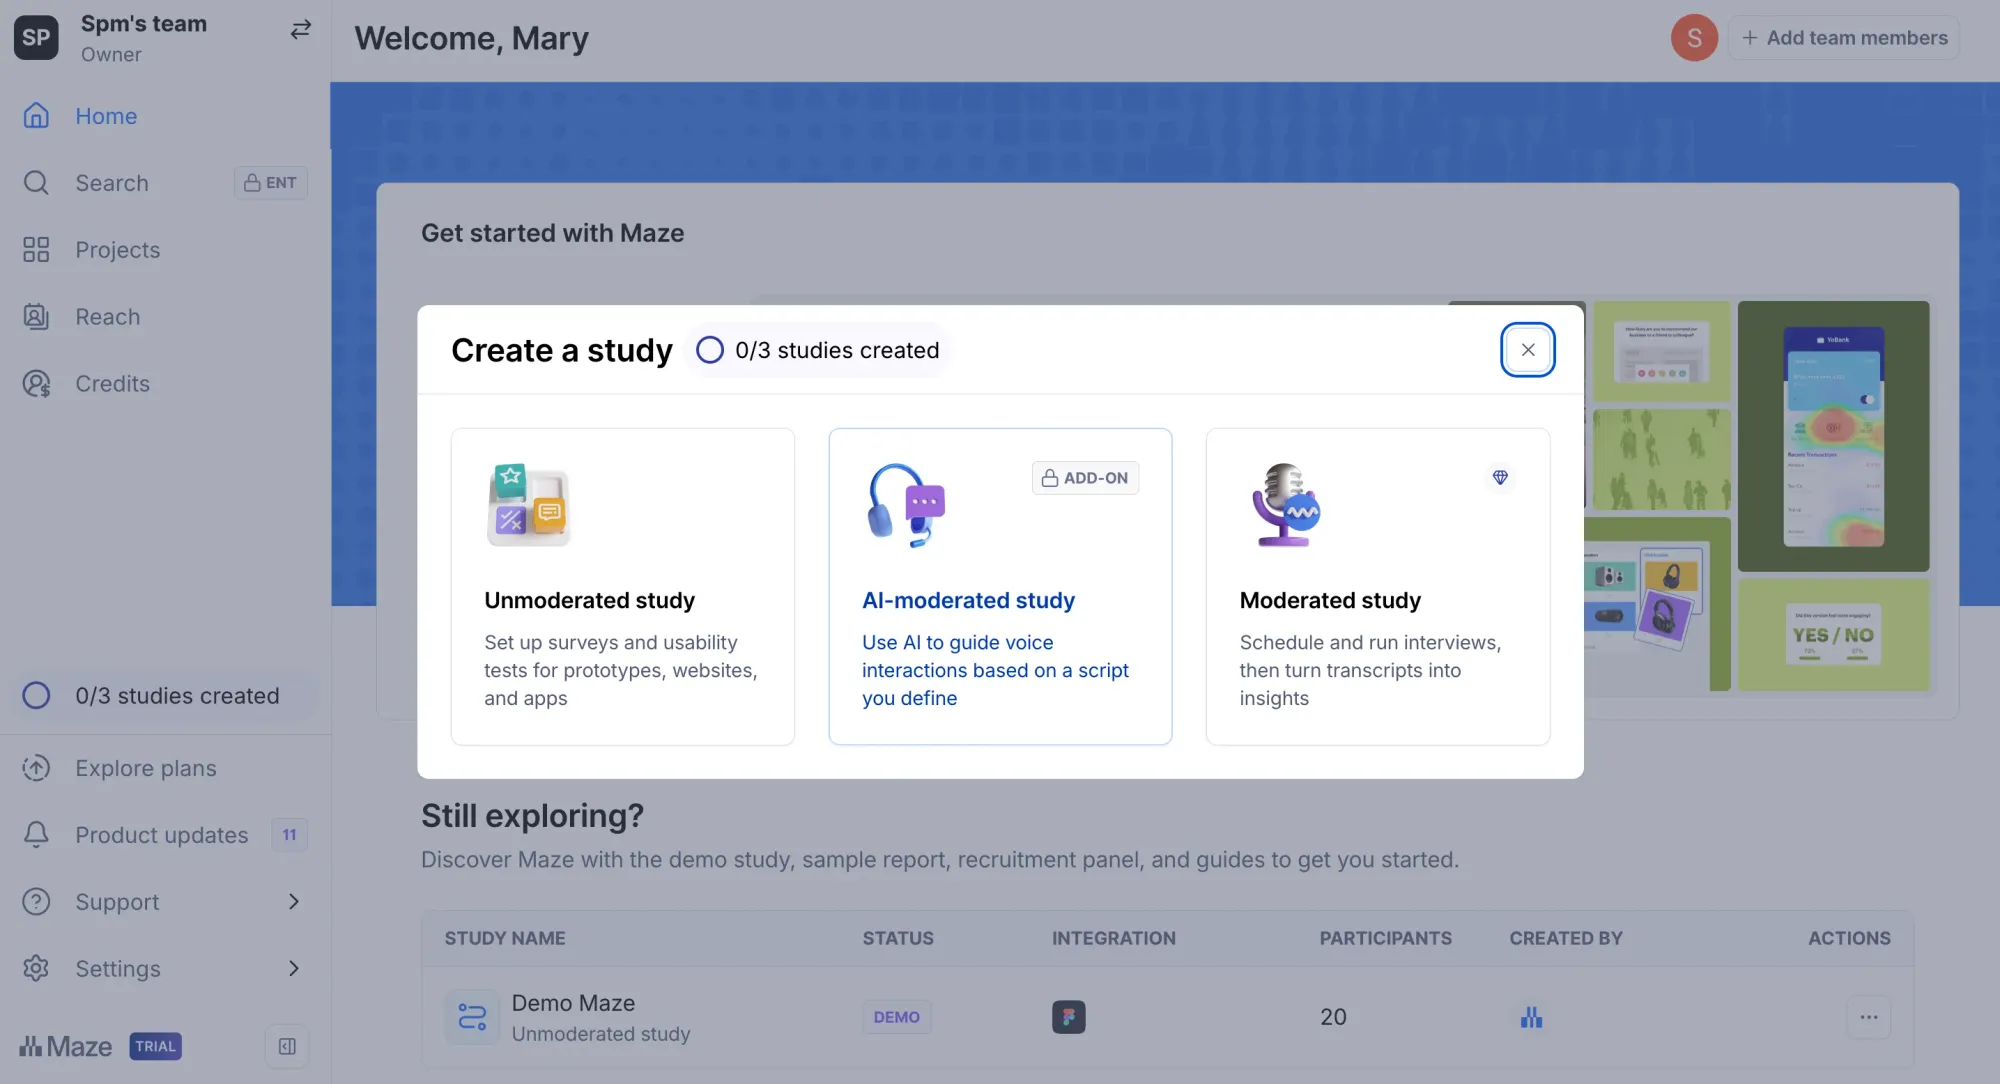Open the Home sidebar item
Image resolution: width=2000 pixels, height=1084 pixels.
click(165, 116)
